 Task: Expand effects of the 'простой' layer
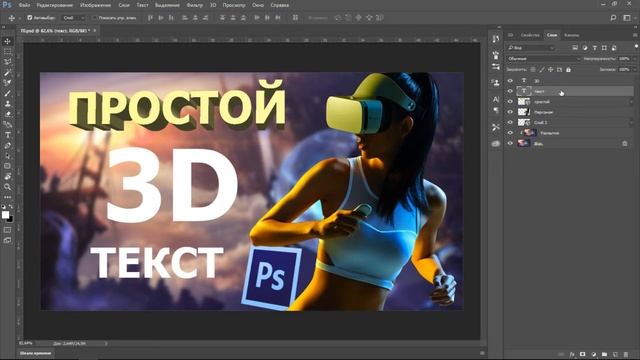[631, 102]
